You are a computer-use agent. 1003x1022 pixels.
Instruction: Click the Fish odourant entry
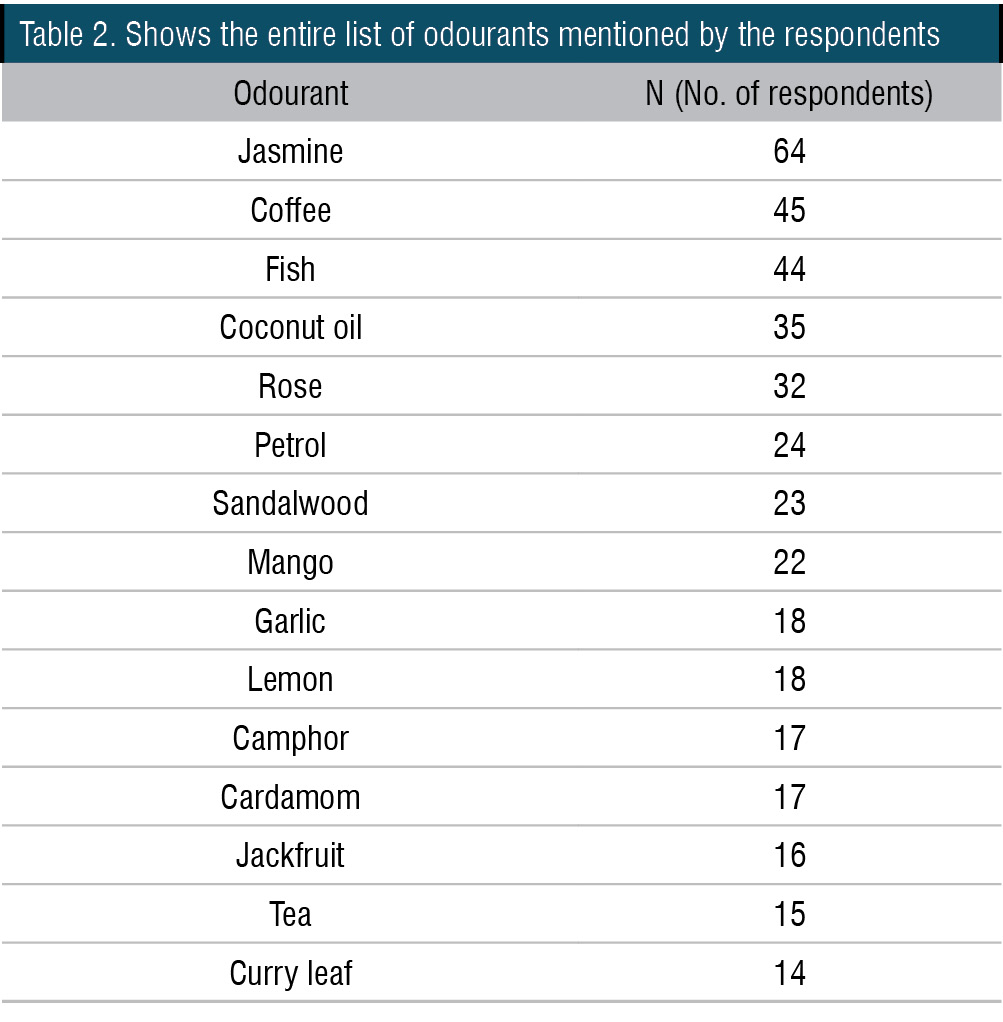pos(290,269)
